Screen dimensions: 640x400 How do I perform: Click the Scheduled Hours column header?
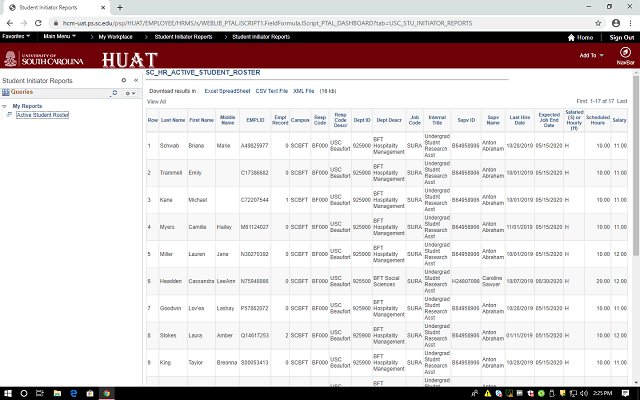click(598, 120)
